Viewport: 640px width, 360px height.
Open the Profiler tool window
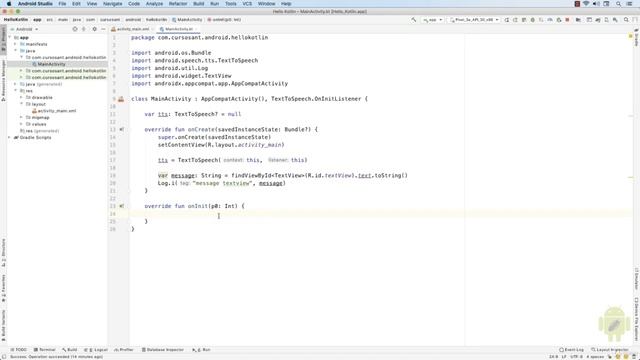pos(124,350)
